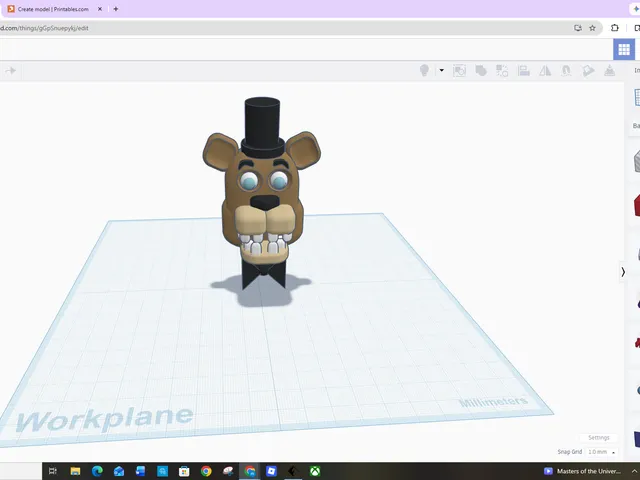Open the blue document app icon on taskbar

(140, 471)
